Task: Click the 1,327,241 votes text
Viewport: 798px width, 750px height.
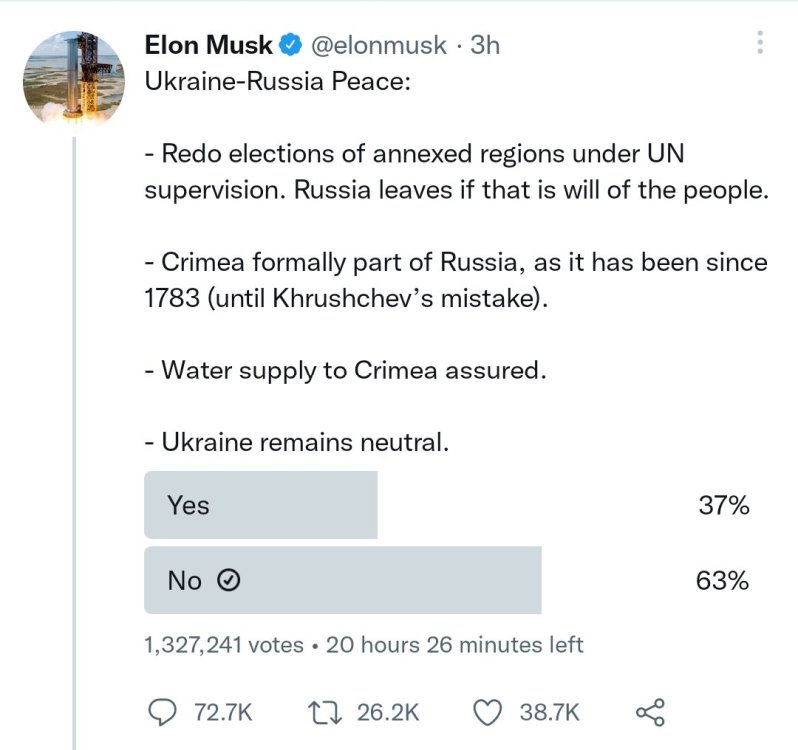Action: [224, 645]
